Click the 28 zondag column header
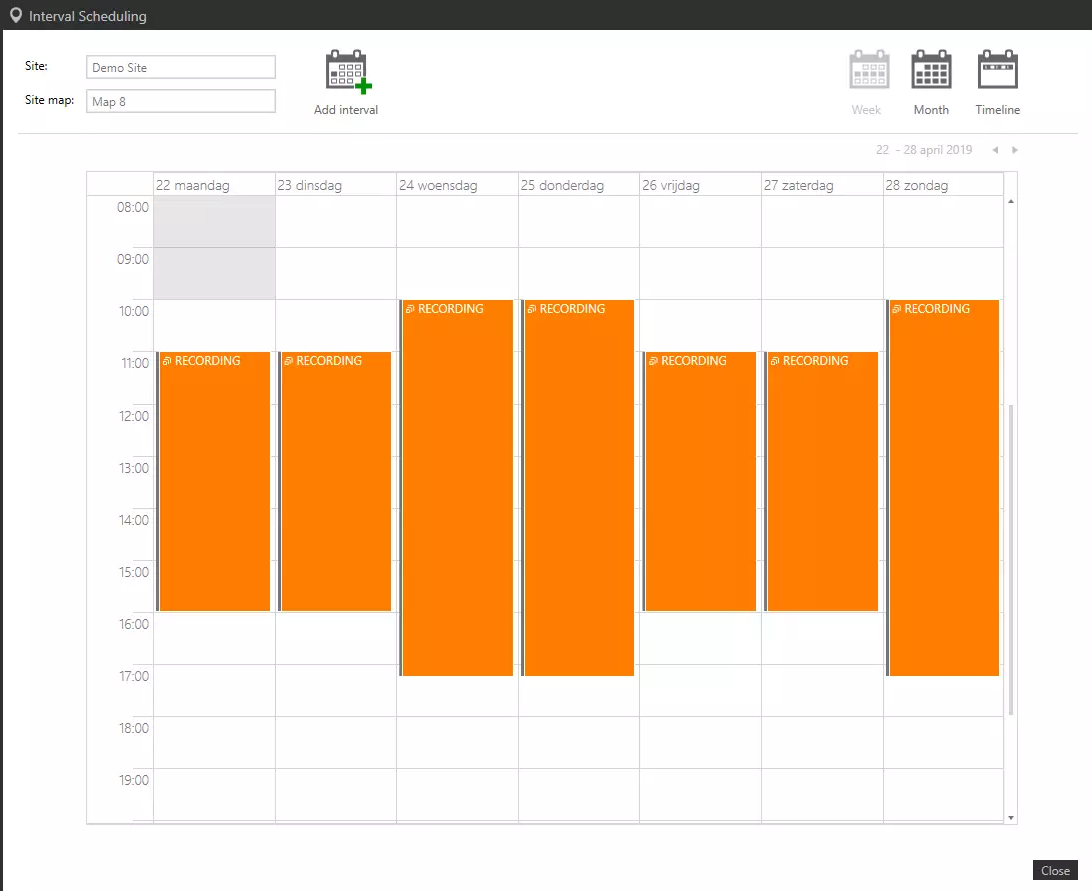The height and width of the screenshot is (891, 1092). tap(944, 185)
